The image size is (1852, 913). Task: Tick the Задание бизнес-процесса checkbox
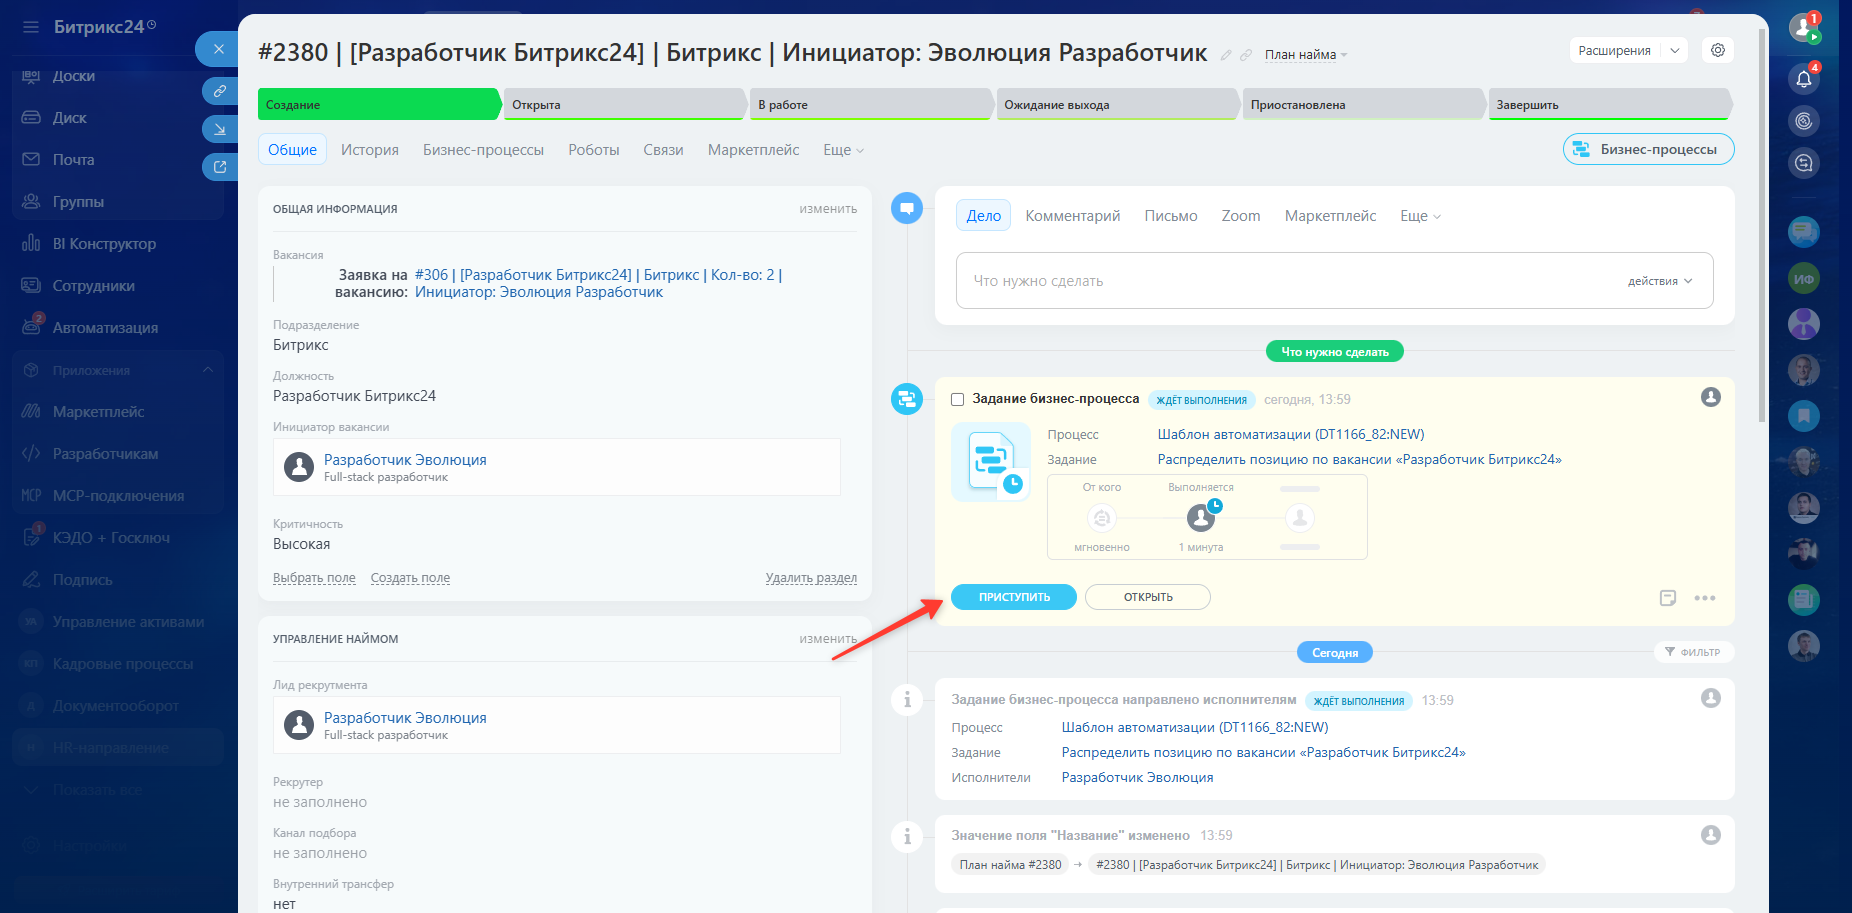(957, 399)
